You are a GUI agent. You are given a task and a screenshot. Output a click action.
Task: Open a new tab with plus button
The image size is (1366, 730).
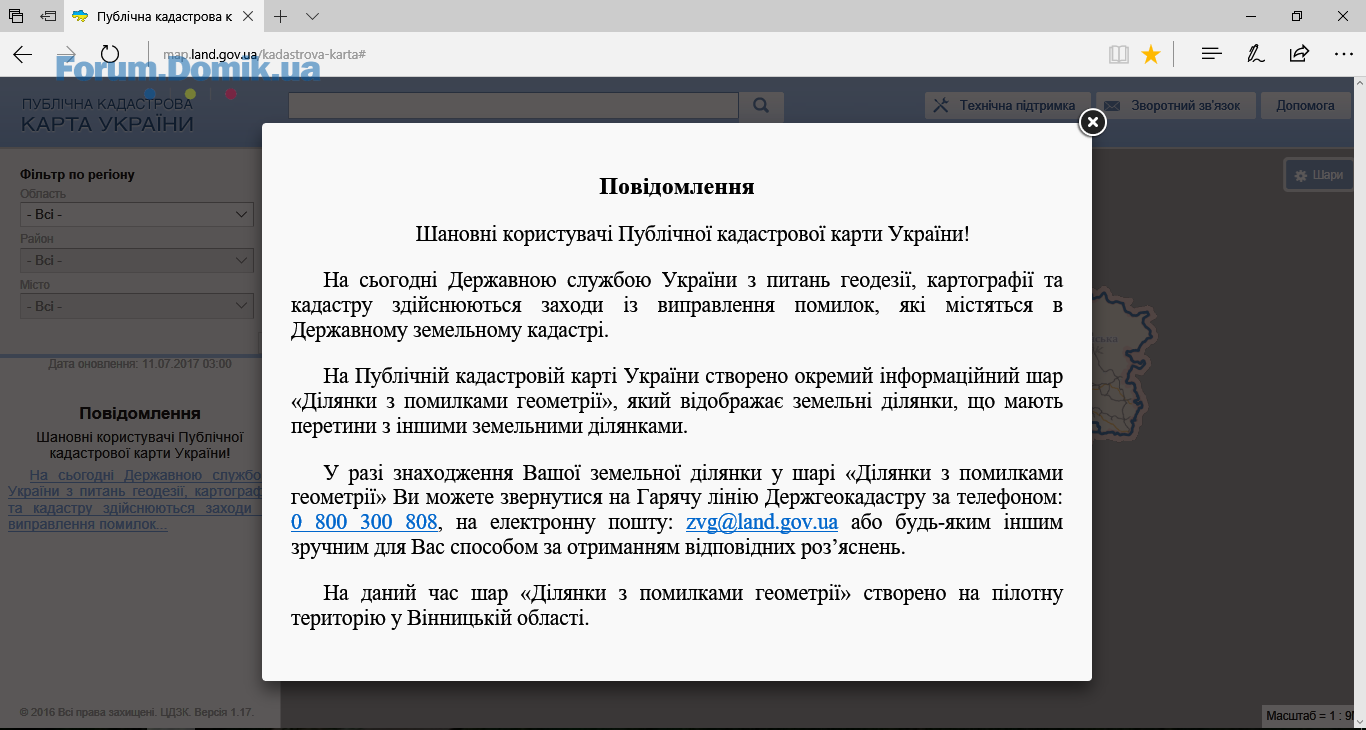[281, 16]
